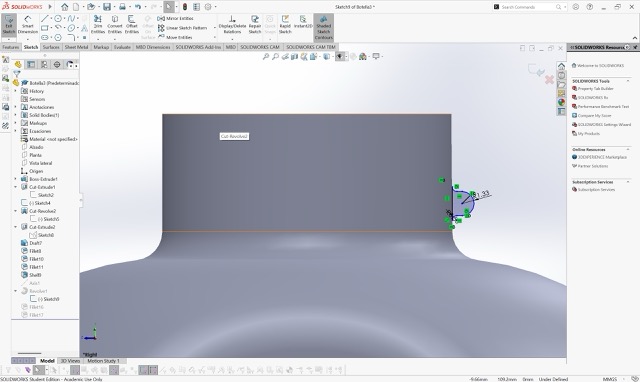Expand the Ecuaciones node

coord(16,131)
